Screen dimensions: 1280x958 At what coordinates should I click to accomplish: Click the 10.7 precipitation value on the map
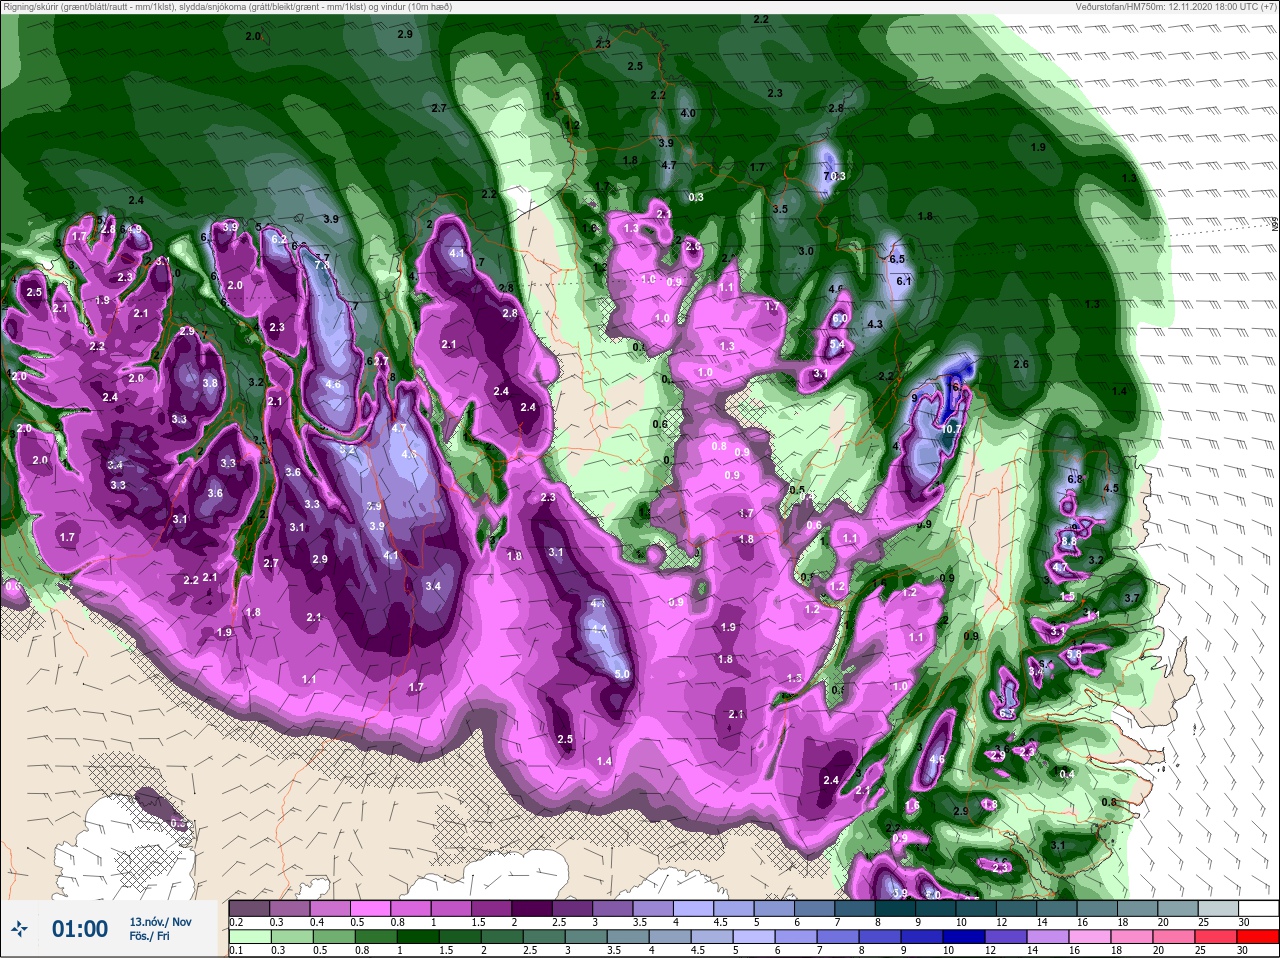pyautogui.click(x=951, y=429)
